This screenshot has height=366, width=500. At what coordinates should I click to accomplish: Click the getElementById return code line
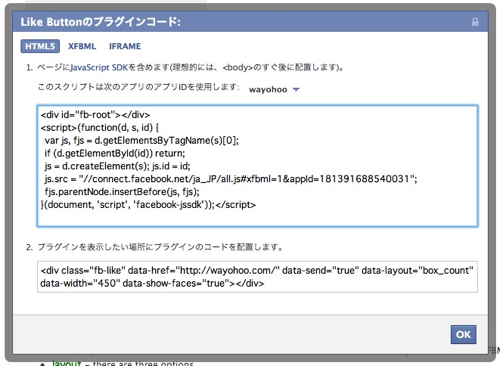click(x=115, y=153)
